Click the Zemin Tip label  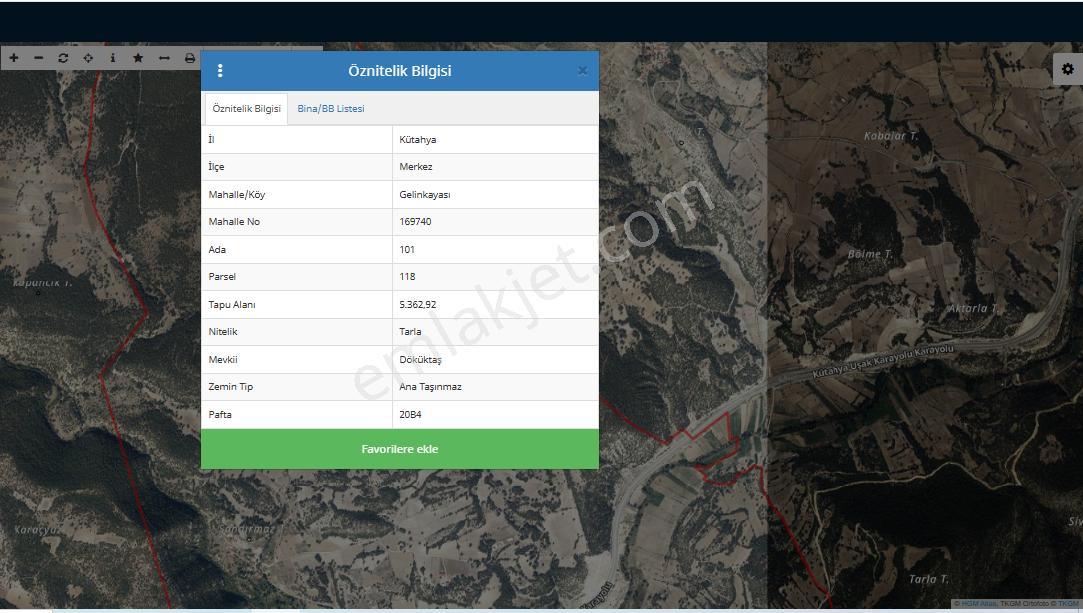pyautogui.click(x=231, y=387)
